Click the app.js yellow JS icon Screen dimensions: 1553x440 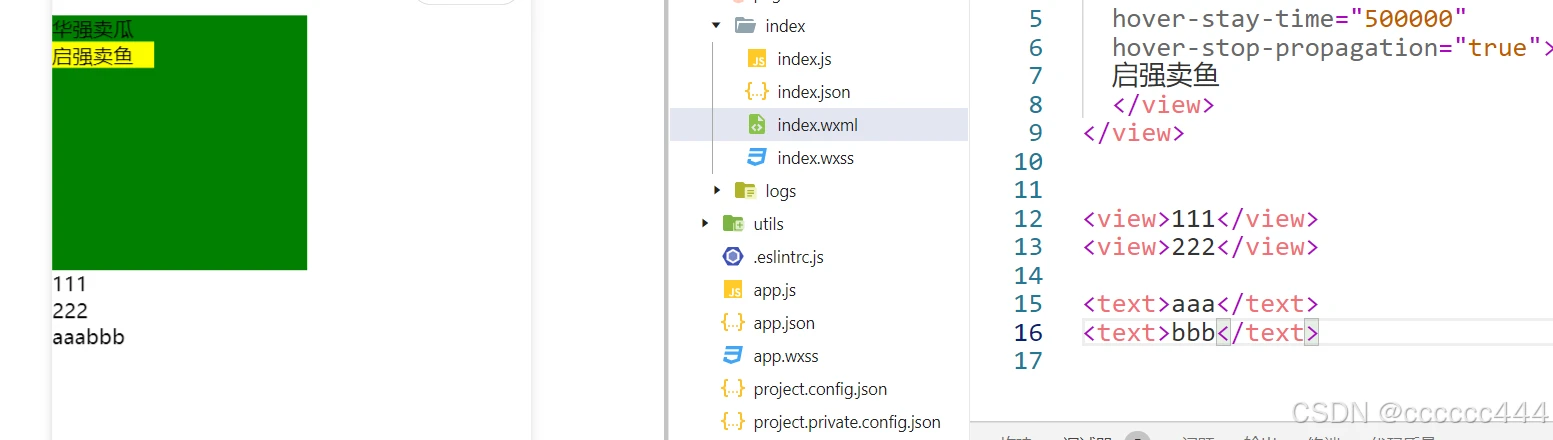(x=733, y=290)
